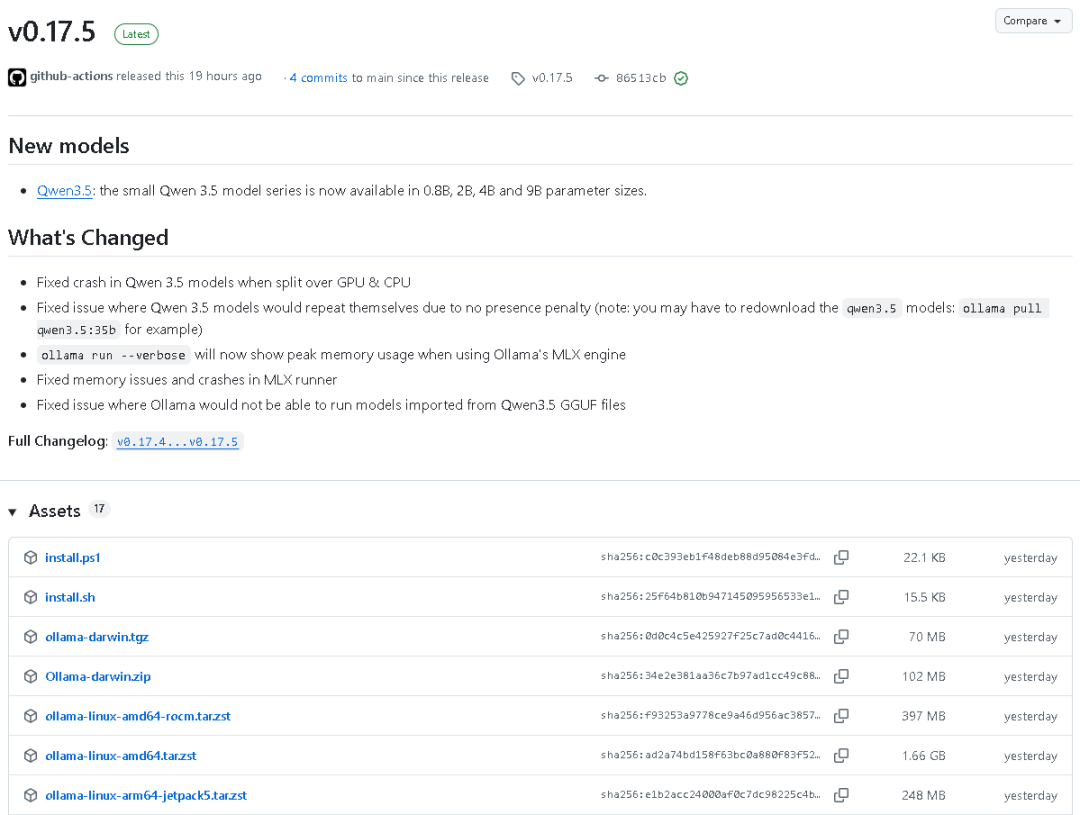
Task: Copy sha256 hash for install.ps1
Action: point(841,557)
